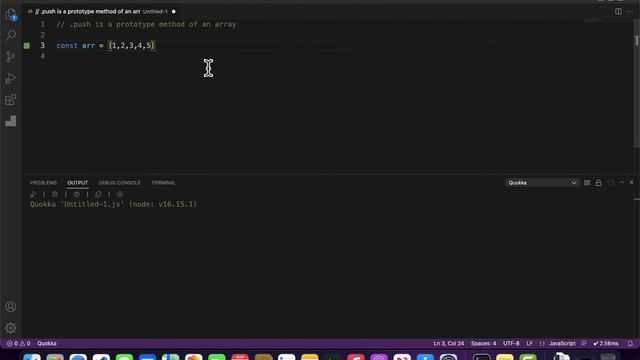Viewport: 640px width, 360px height.
Task: Select the Untitled-1 editor tab
Action: pos(101,11)
